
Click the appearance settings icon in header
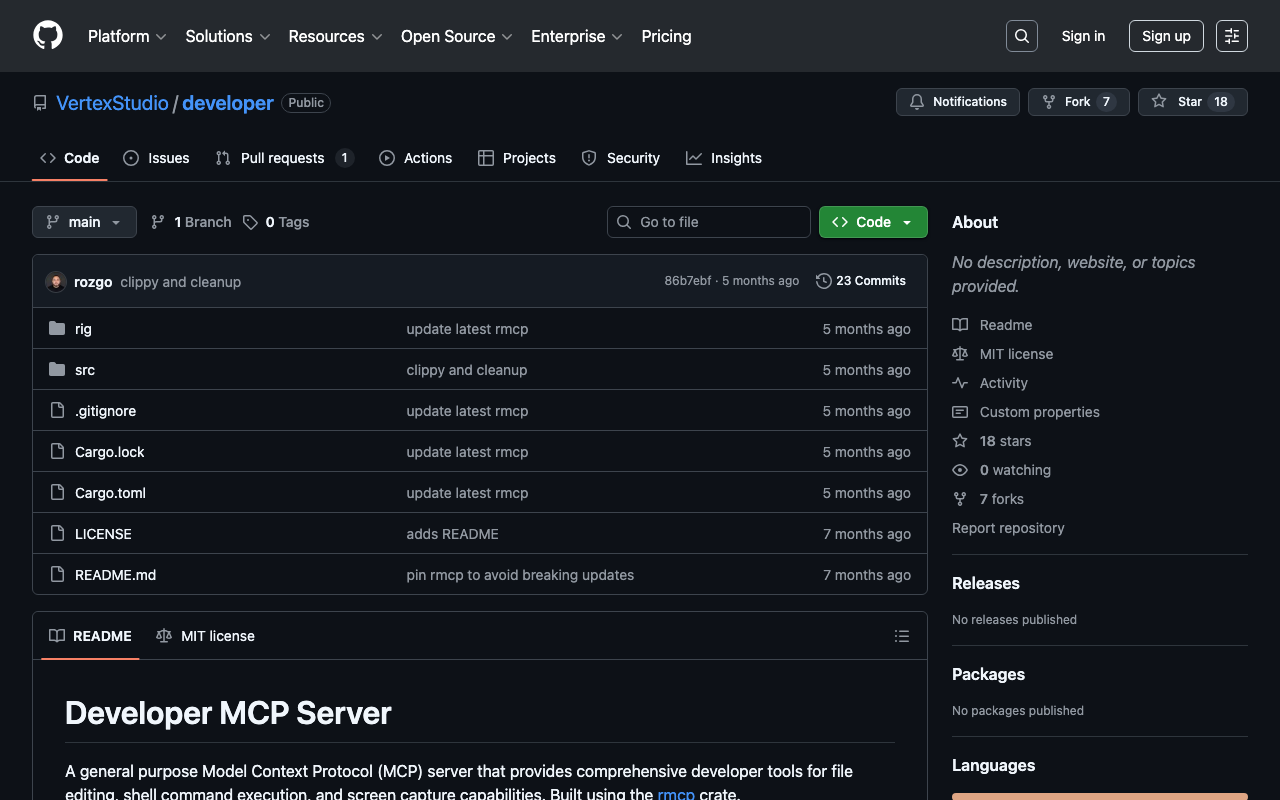pyautogui.click(x=1231, y=36)
